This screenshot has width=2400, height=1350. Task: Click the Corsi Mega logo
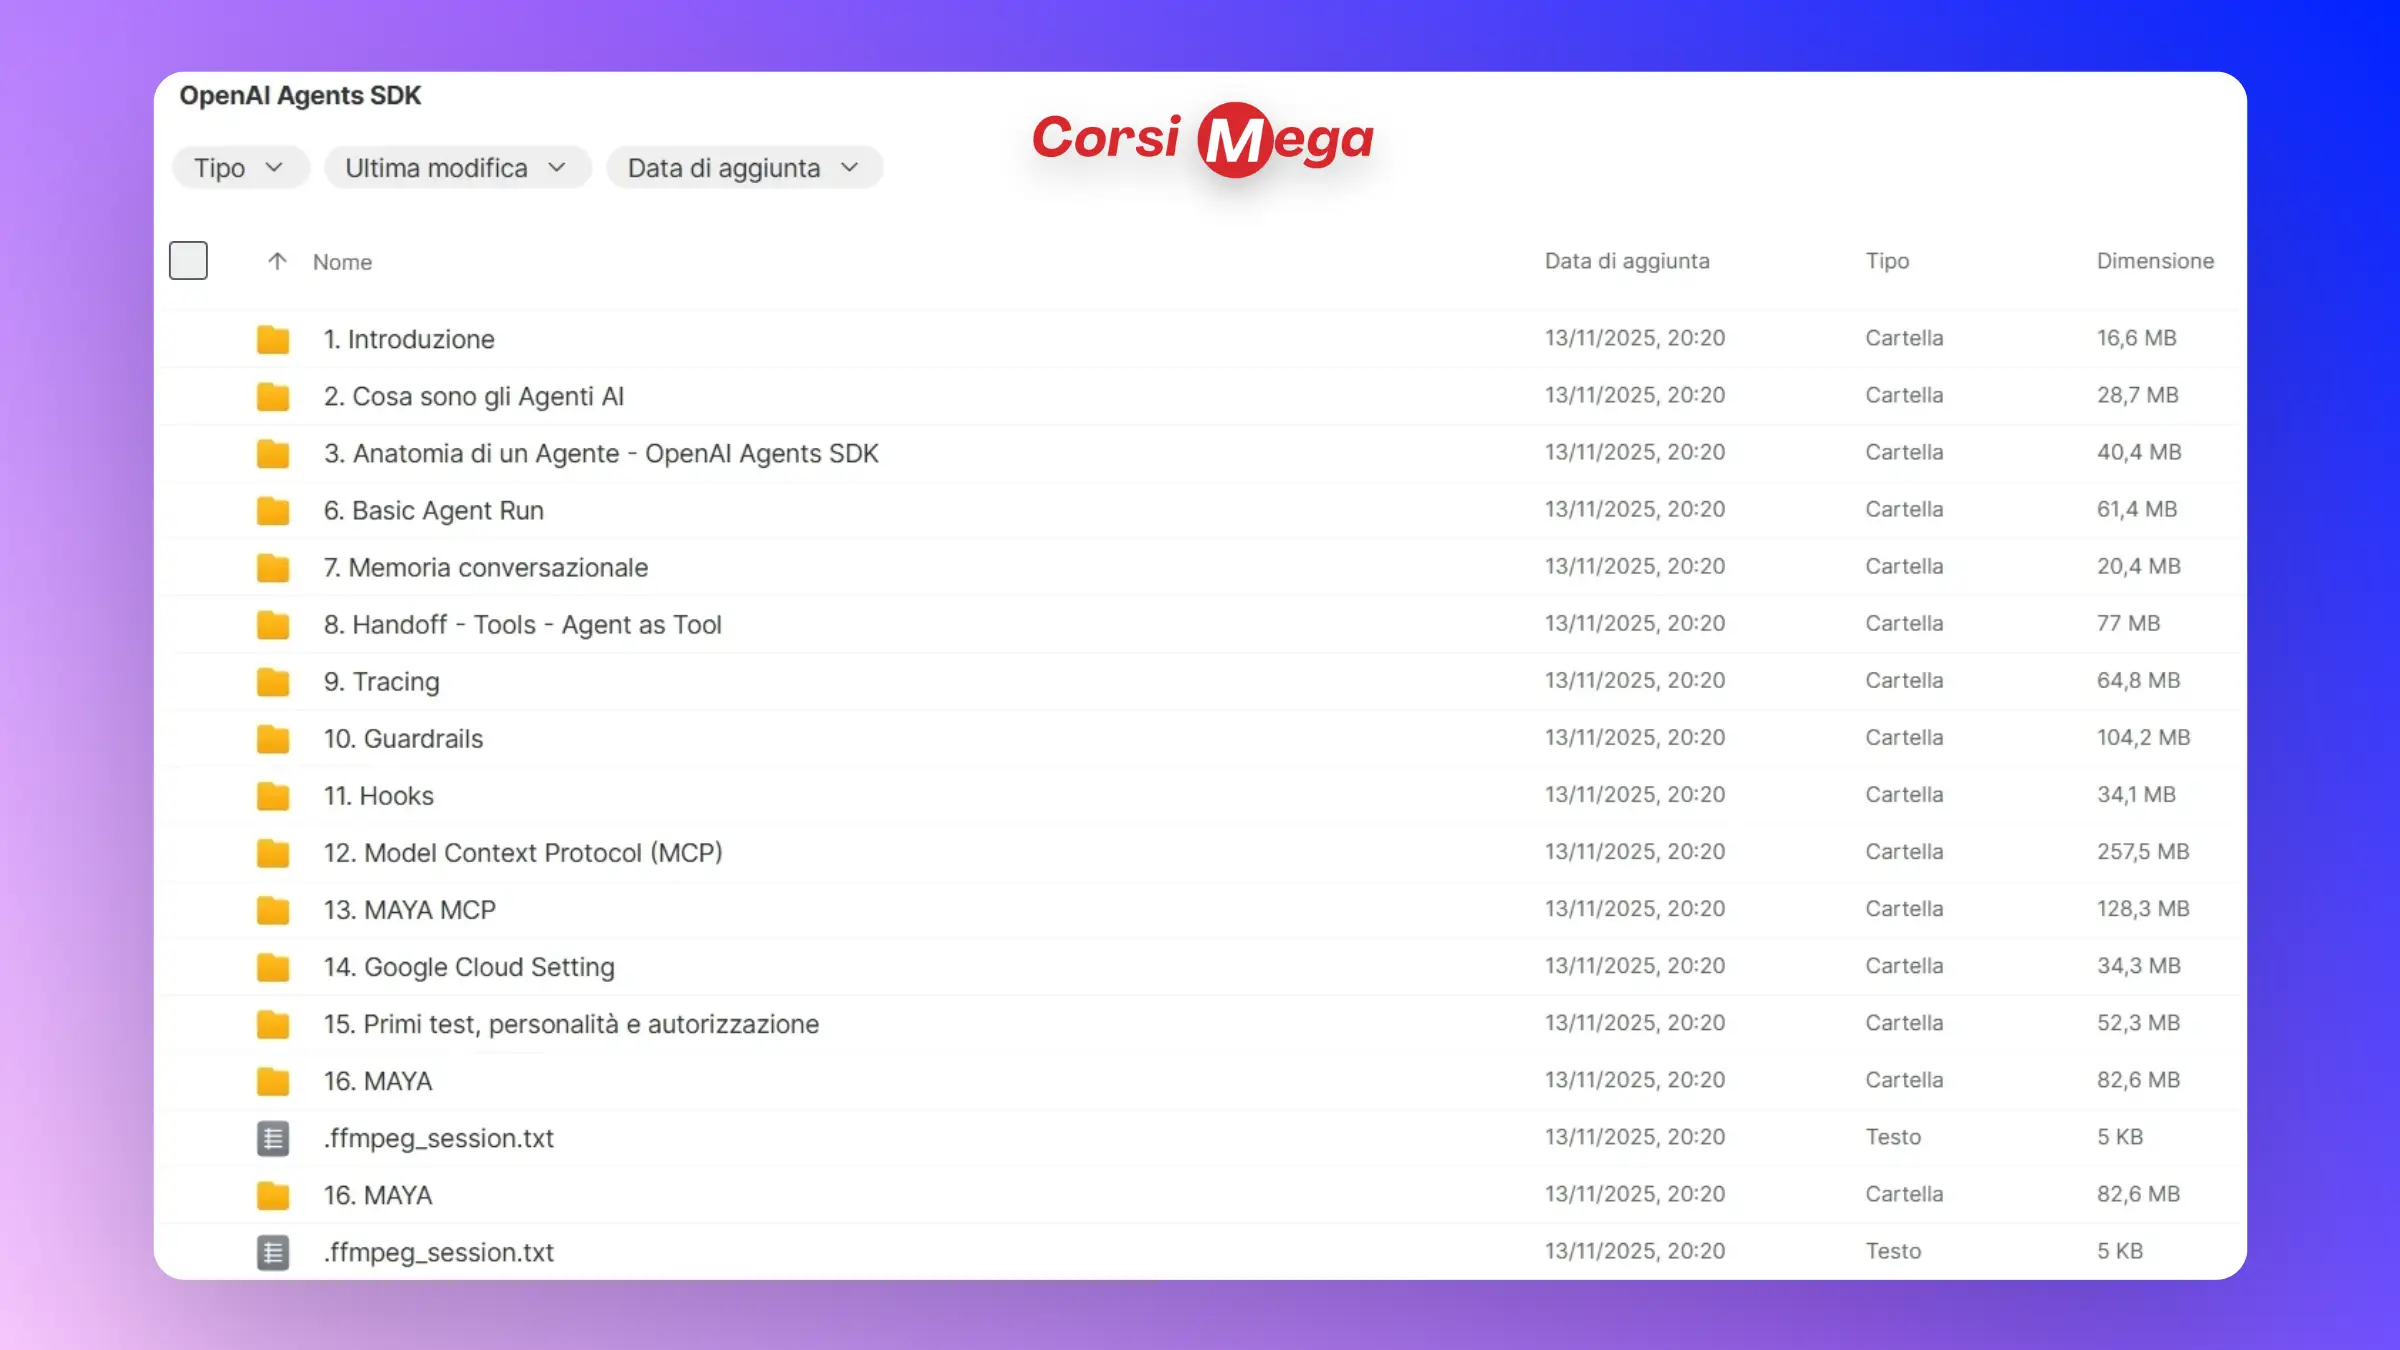[x=1203, y=140]
